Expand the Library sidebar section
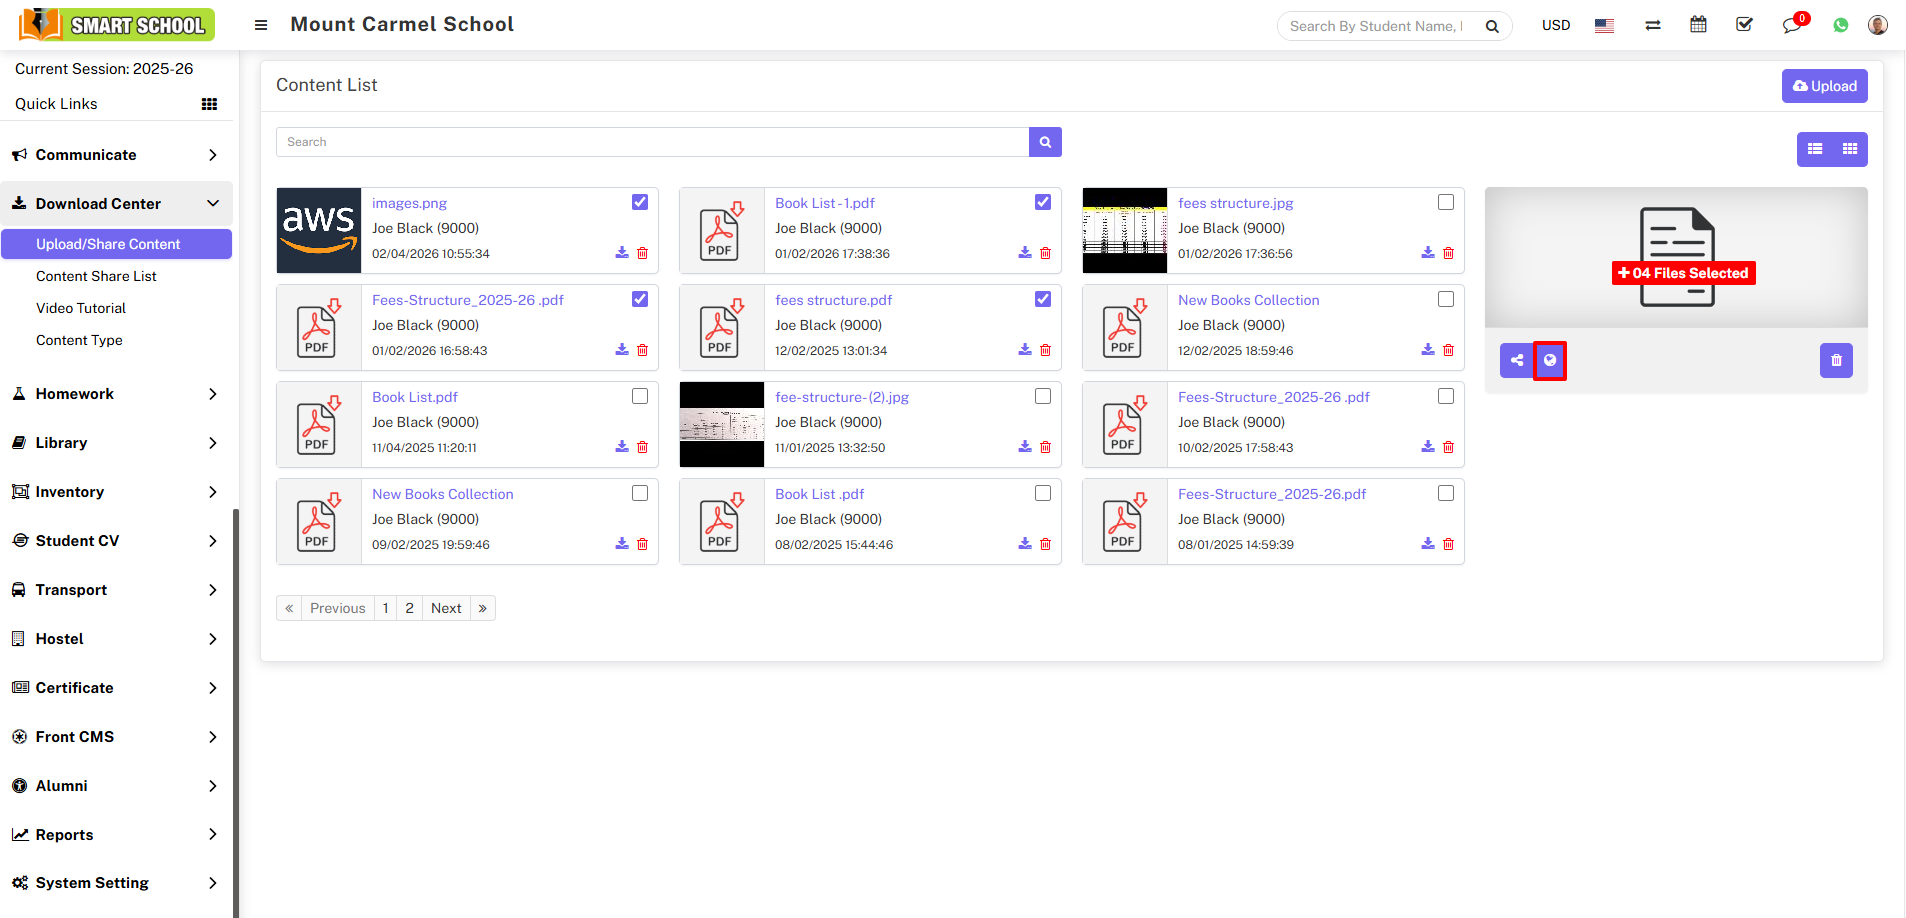 coord(115,443)
